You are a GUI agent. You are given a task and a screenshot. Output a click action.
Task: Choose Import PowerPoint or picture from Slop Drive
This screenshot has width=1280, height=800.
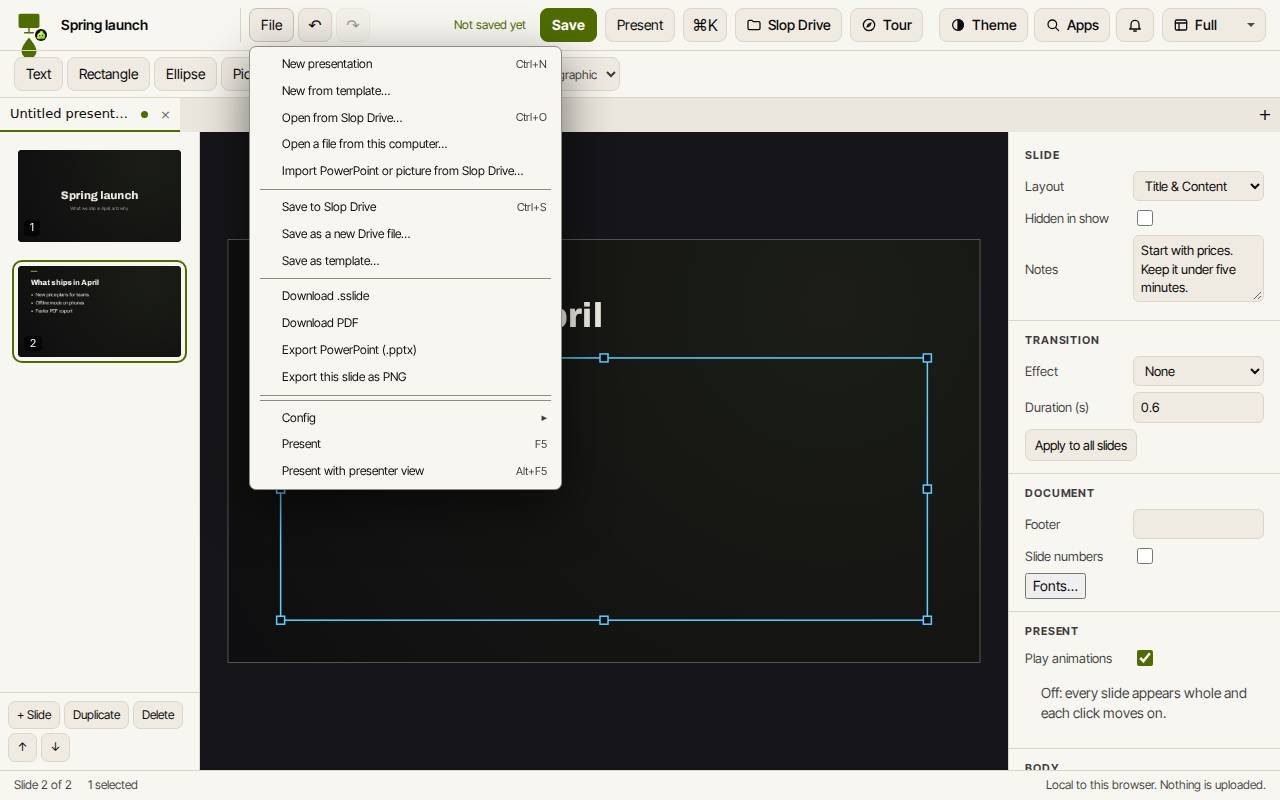coord(405,171)
